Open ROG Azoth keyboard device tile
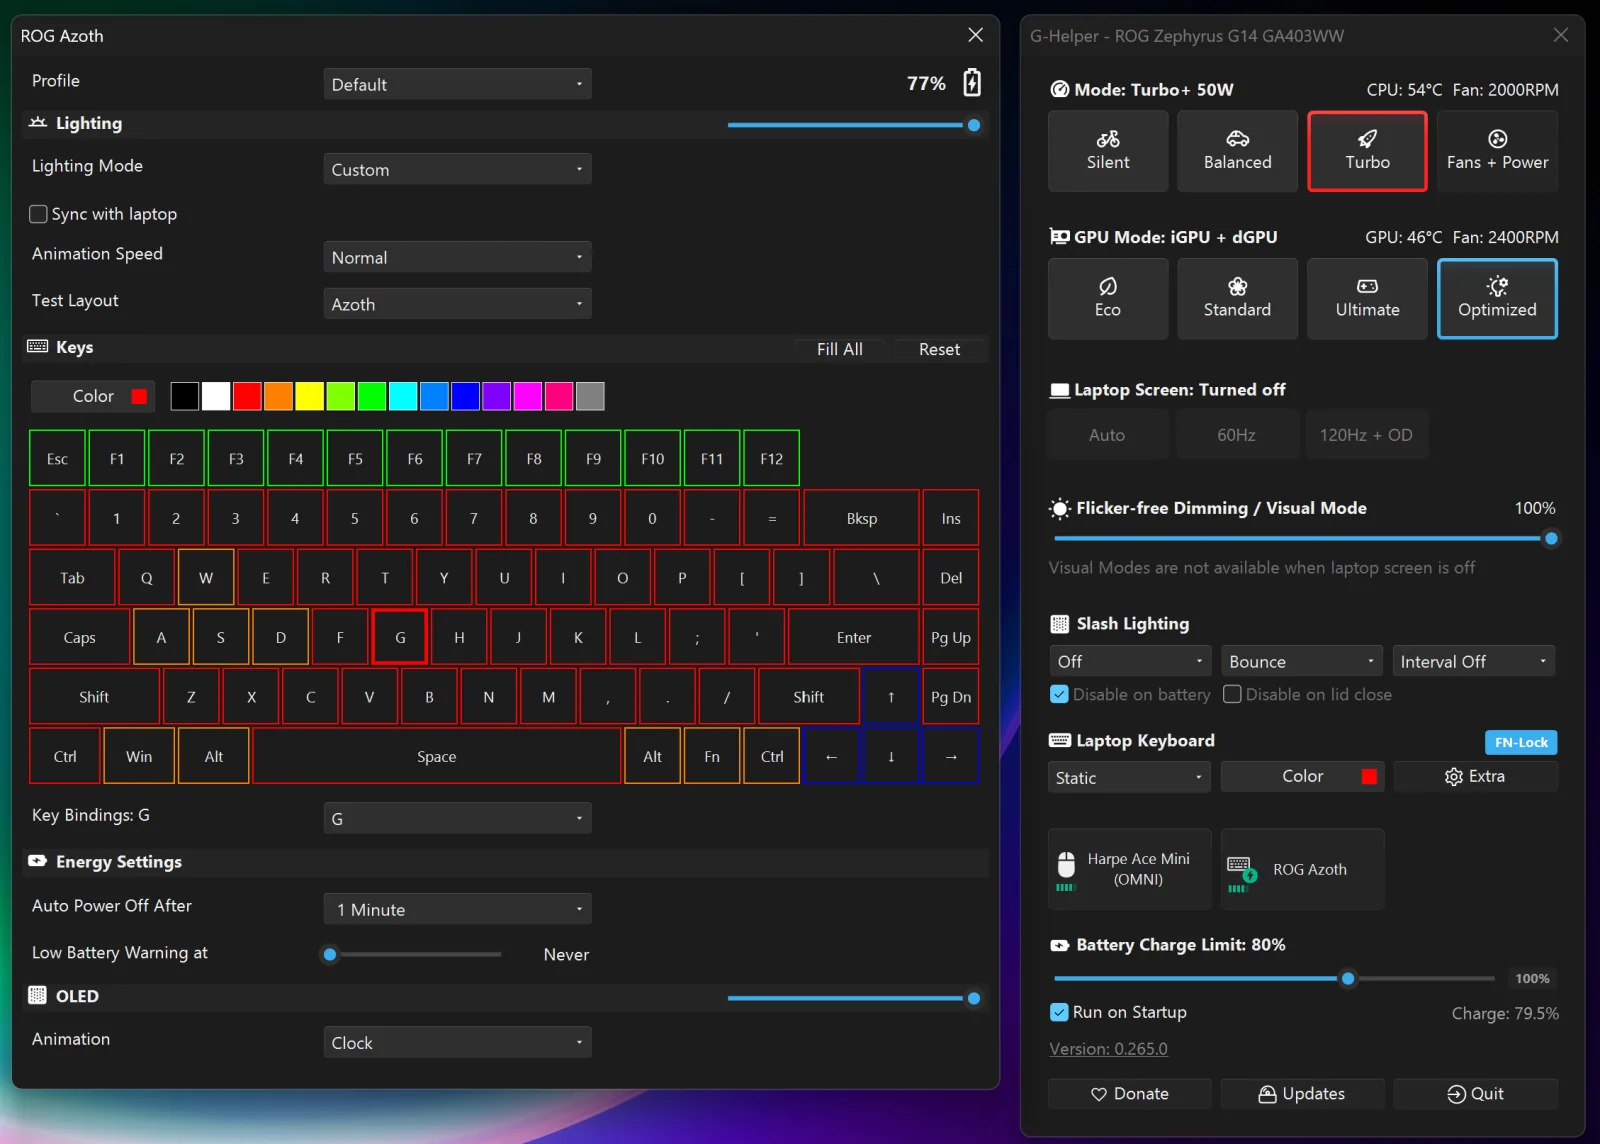1600x1144 pixels. point(1302,869)
